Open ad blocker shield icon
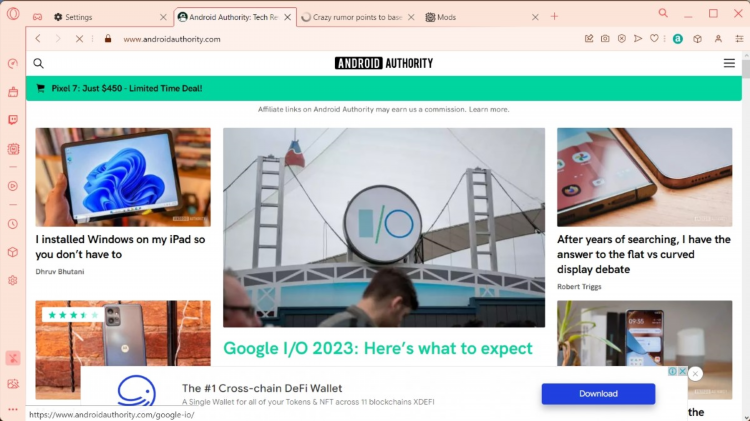Viewport: 750px width, 421px height. [621, 39]
